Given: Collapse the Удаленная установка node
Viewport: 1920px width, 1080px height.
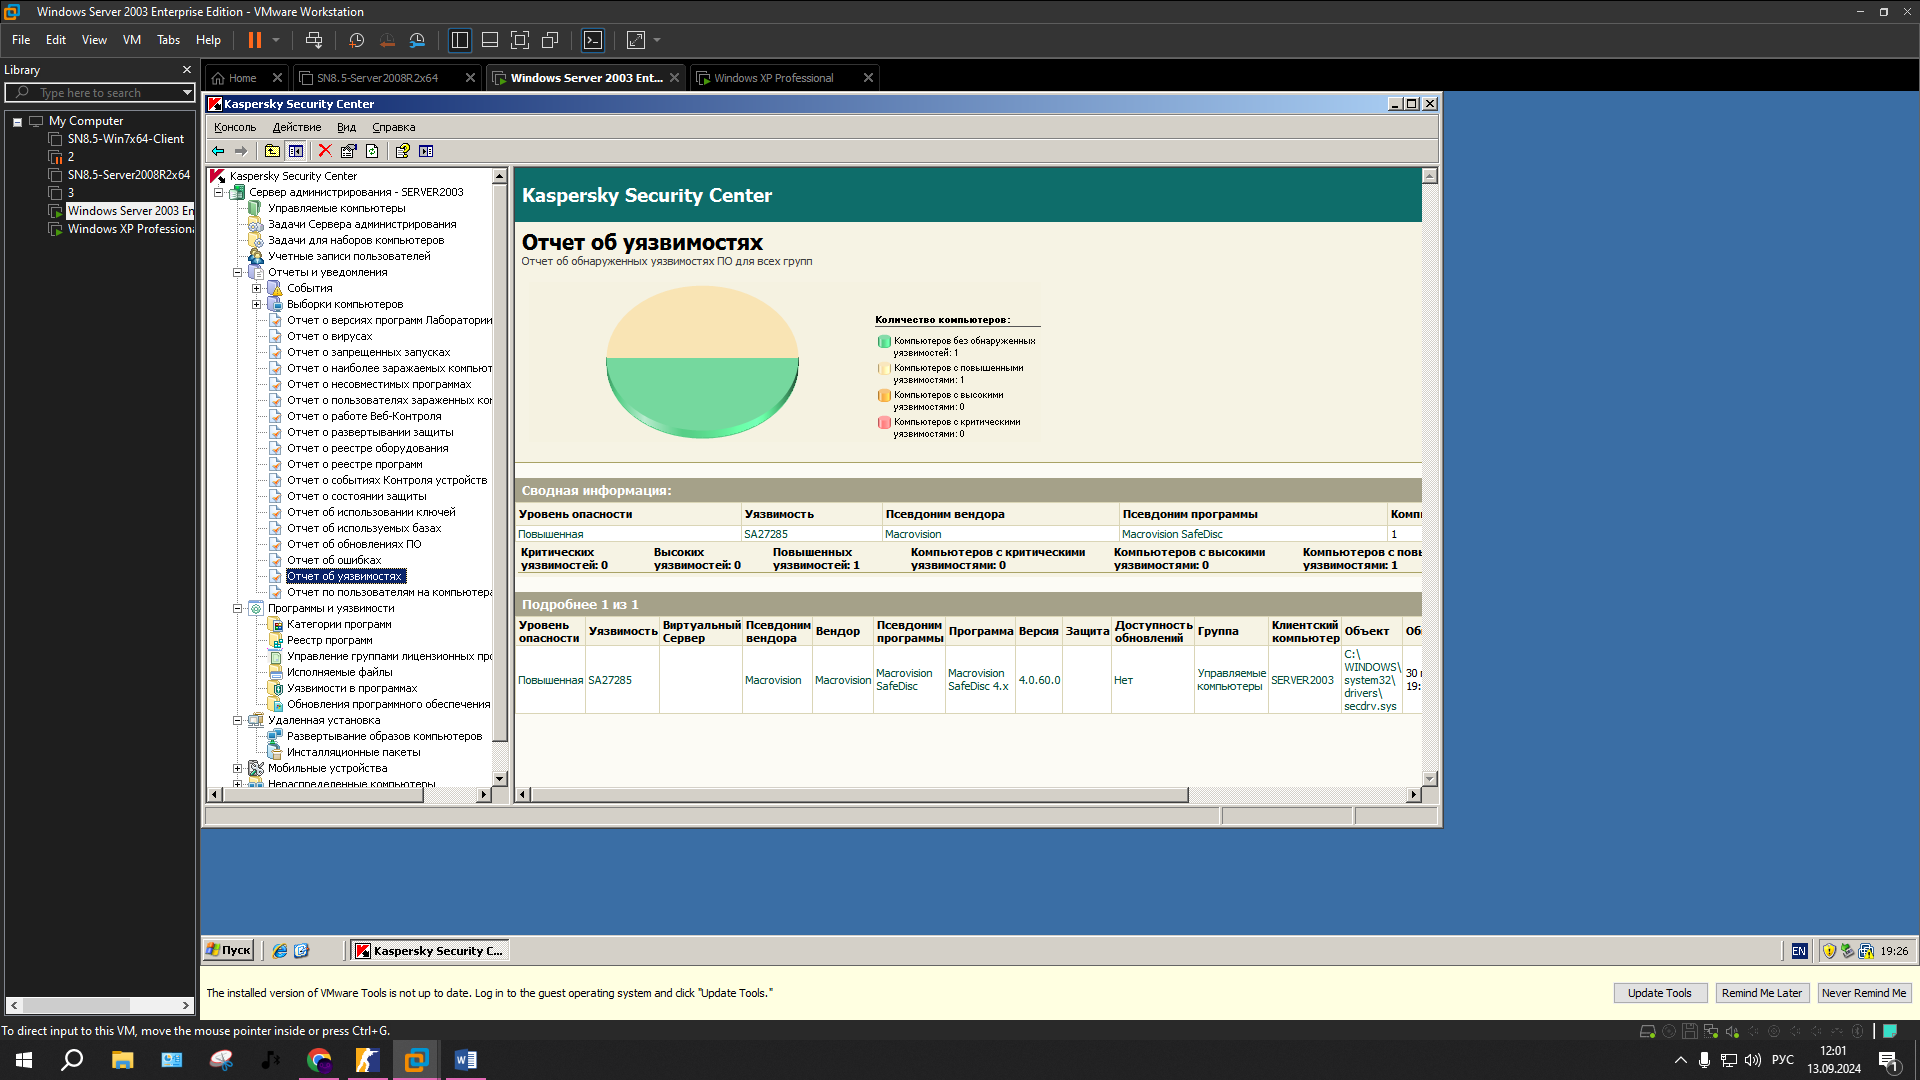Looking at the screenshot, I should [237, 720].
